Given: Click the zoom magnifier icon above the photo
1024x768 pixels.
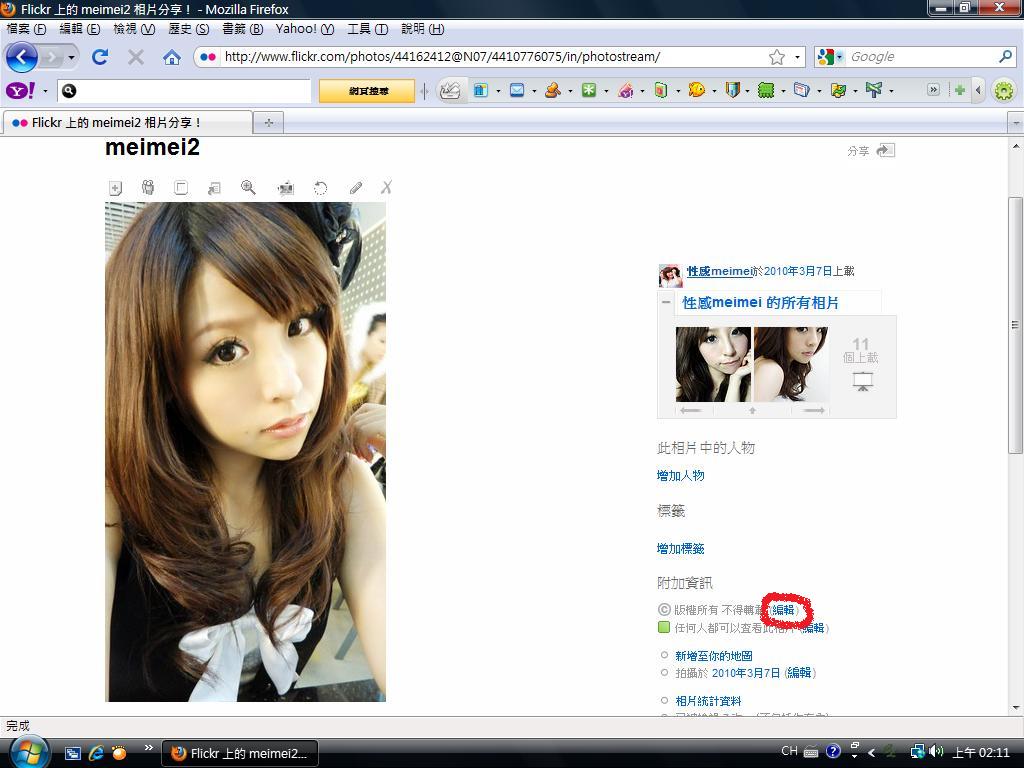Looking at the screenshot, I should click(x=248, y=188).
